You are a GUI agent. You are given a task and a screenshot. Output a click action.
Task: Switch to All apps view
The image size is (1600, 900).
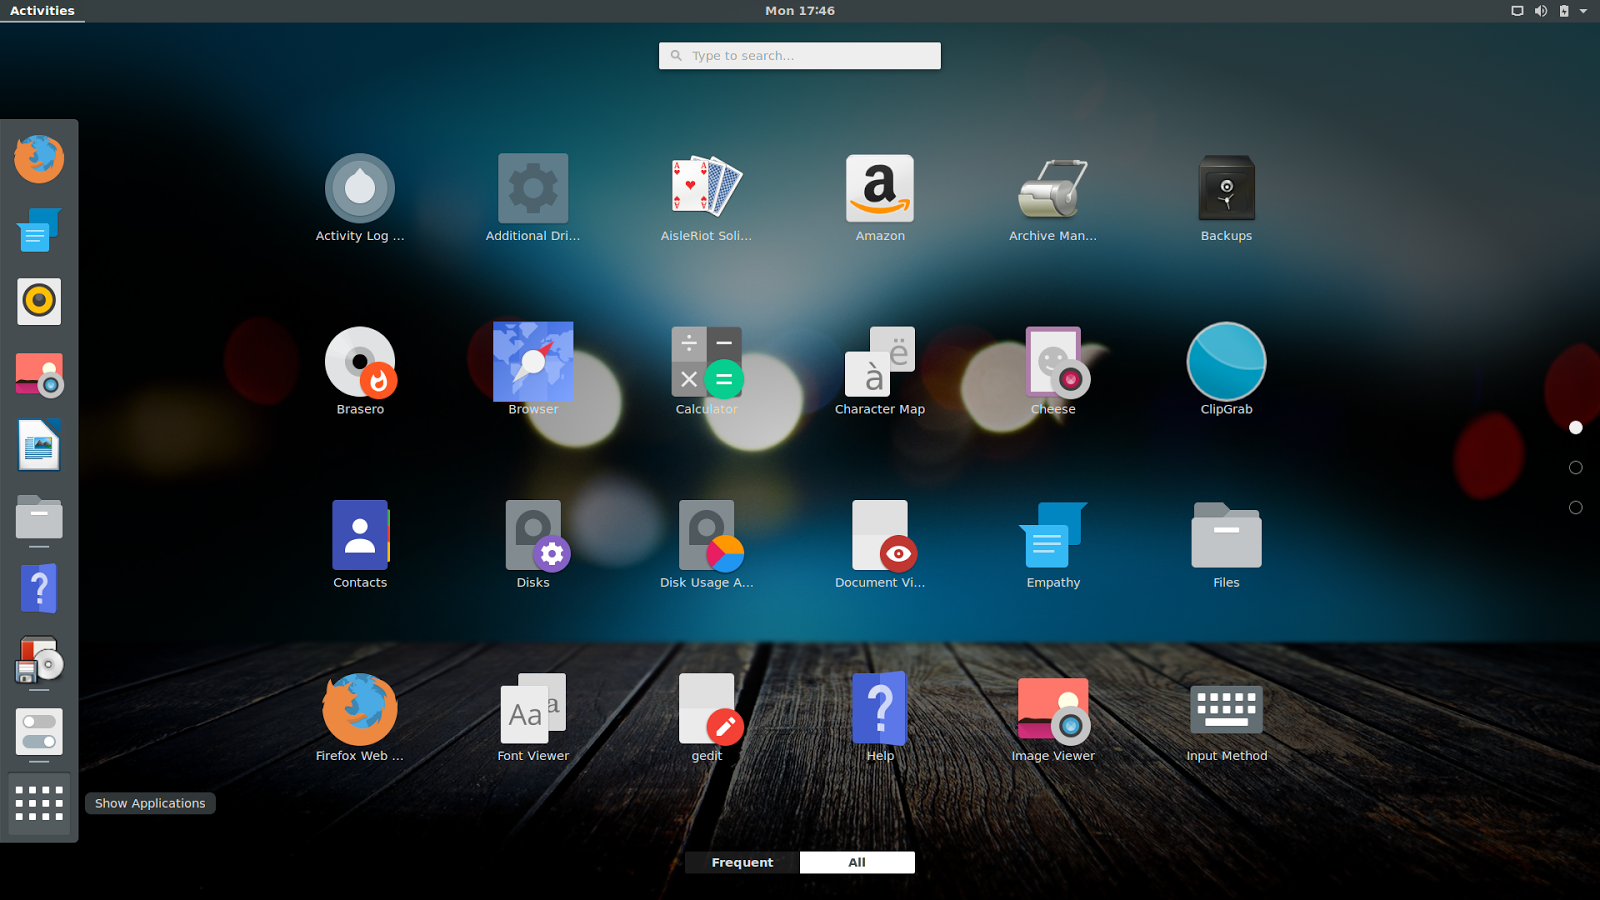[857, 862]
